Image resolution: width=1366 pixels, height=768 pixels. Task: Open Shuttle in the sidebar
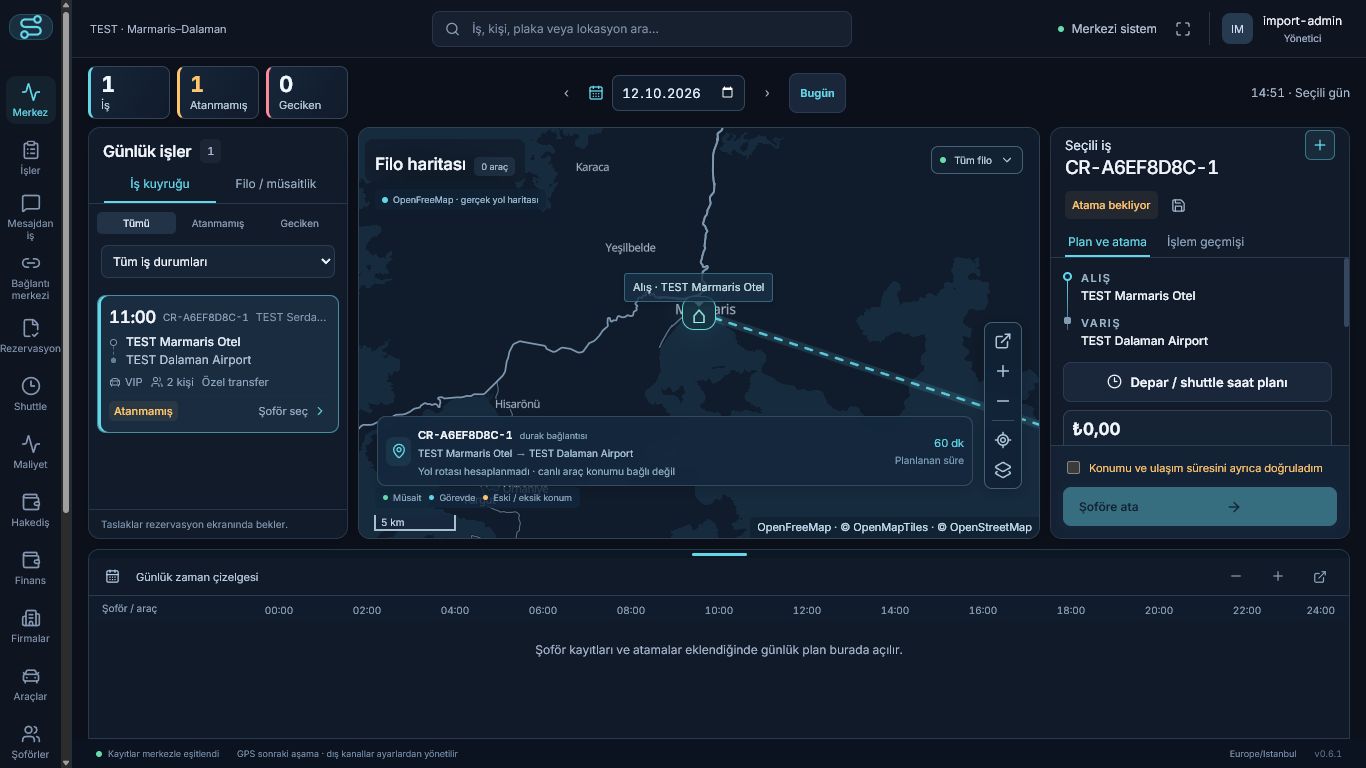pyautogui.click(x=31, y=394)
